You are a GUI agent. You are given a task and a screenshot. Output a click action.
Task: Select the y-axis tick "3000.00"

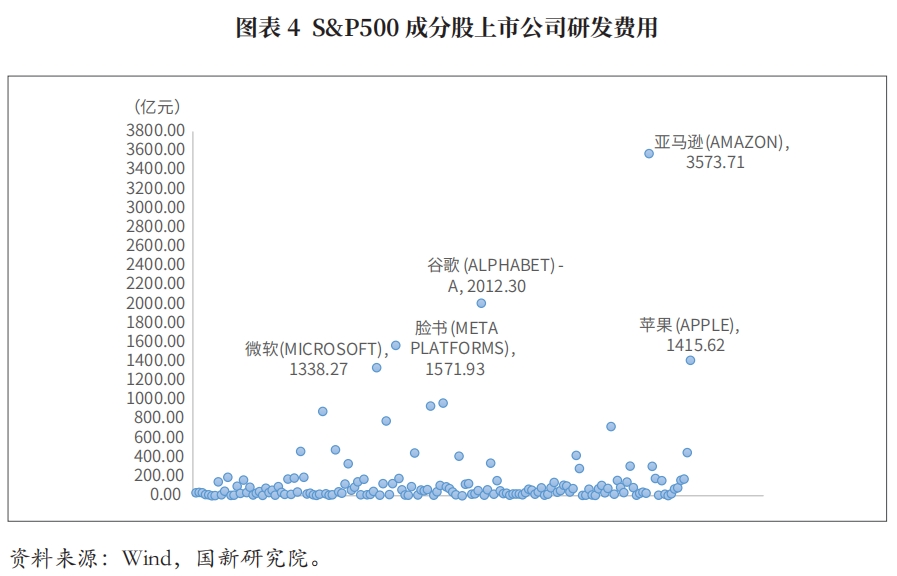click(x=156, y=207)
